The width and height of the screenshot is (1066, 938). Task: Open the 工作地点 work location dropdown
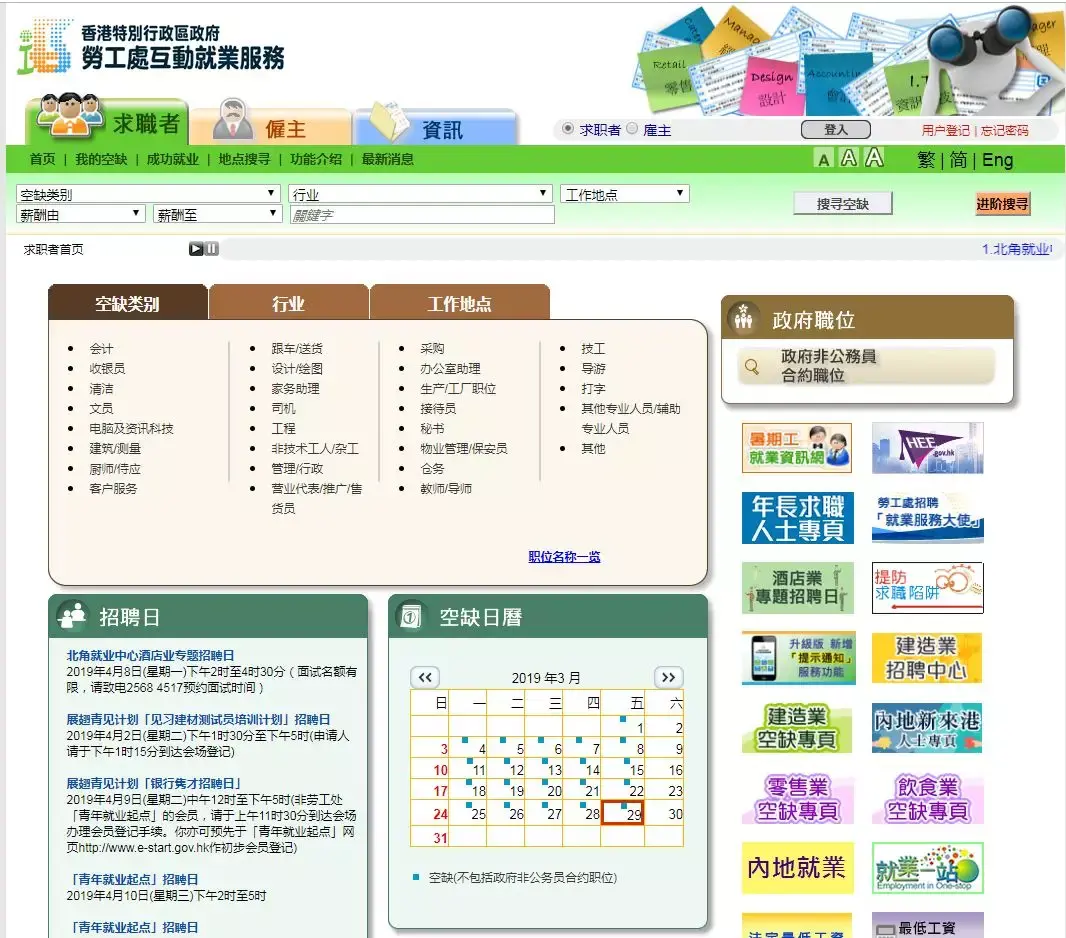(624, 192)
